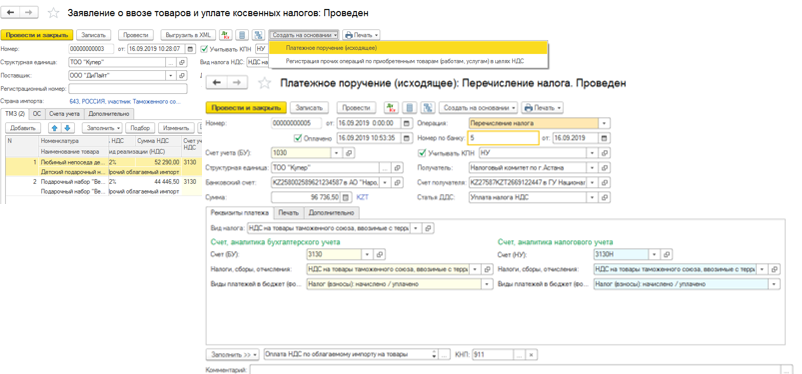
Task: Expand the Счет (НУ) 3130Н dropdown
Action: click(x=655, y=254)
